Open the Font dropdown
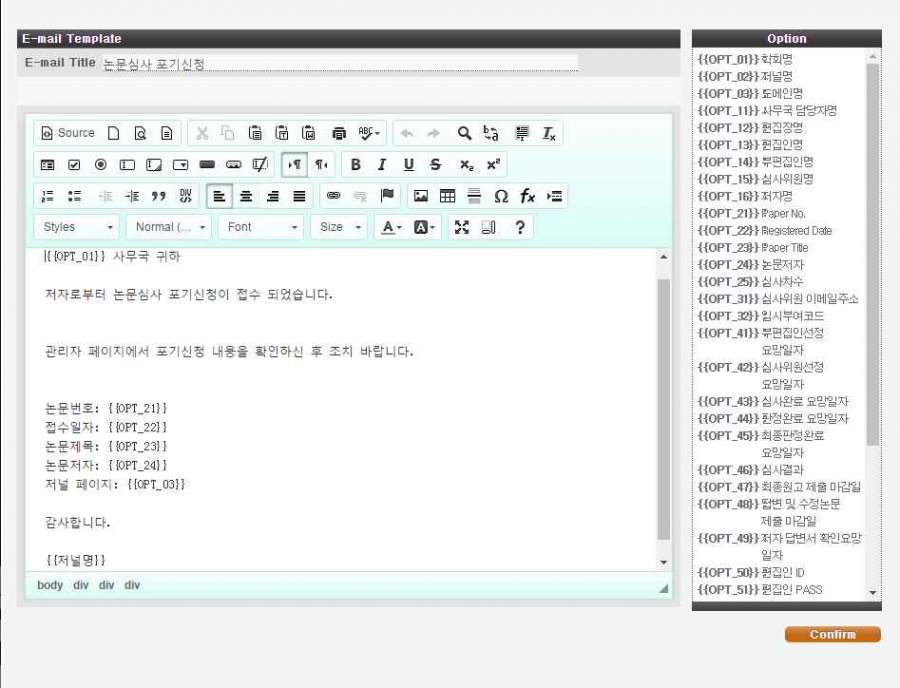Image resolution: width=900 pixels, height=688 pixels. click(261, 227)
